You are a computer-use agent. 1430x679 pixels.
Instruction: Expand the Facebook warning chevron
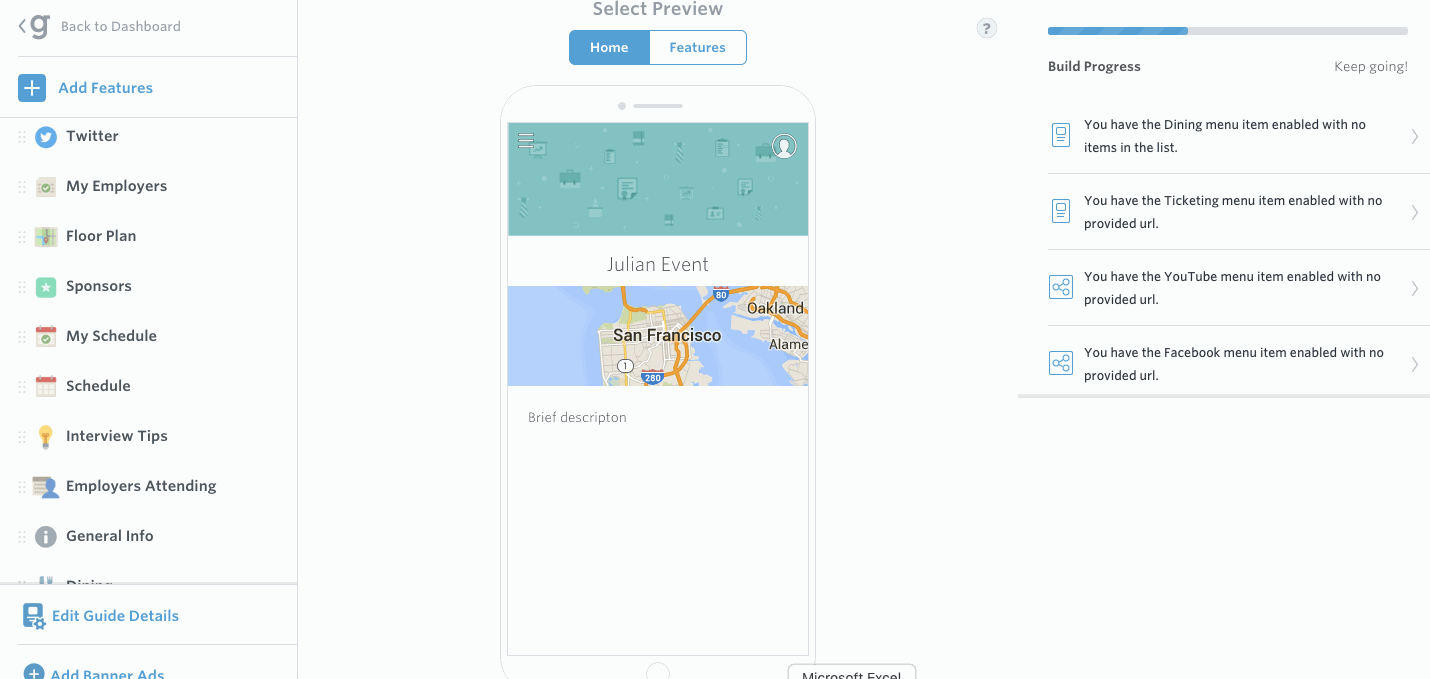pos(1414,364)
